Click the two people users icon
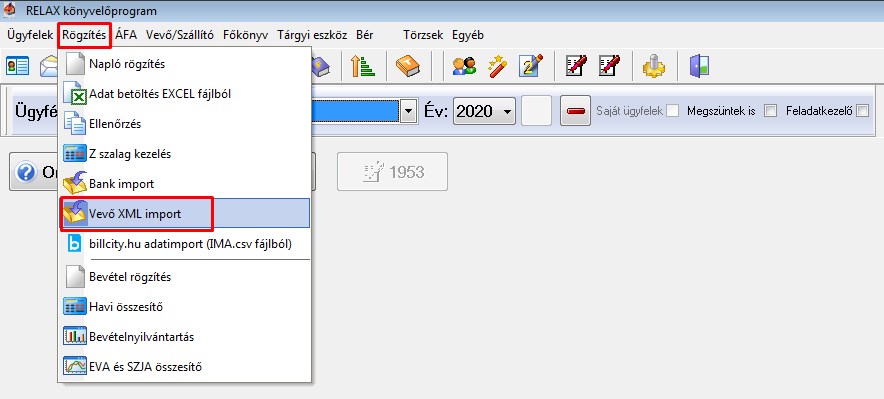This screenshot has height=399, width=884. 464,66
